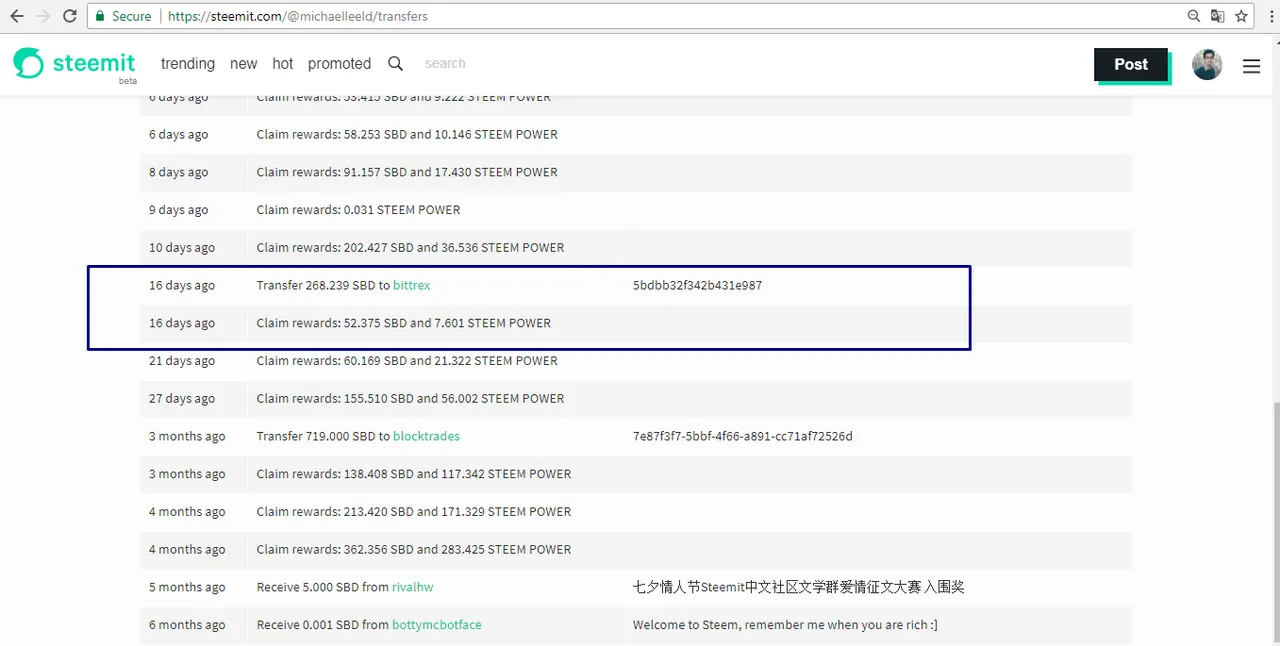
Task: Open the hot posts feed
Action: 283,63
